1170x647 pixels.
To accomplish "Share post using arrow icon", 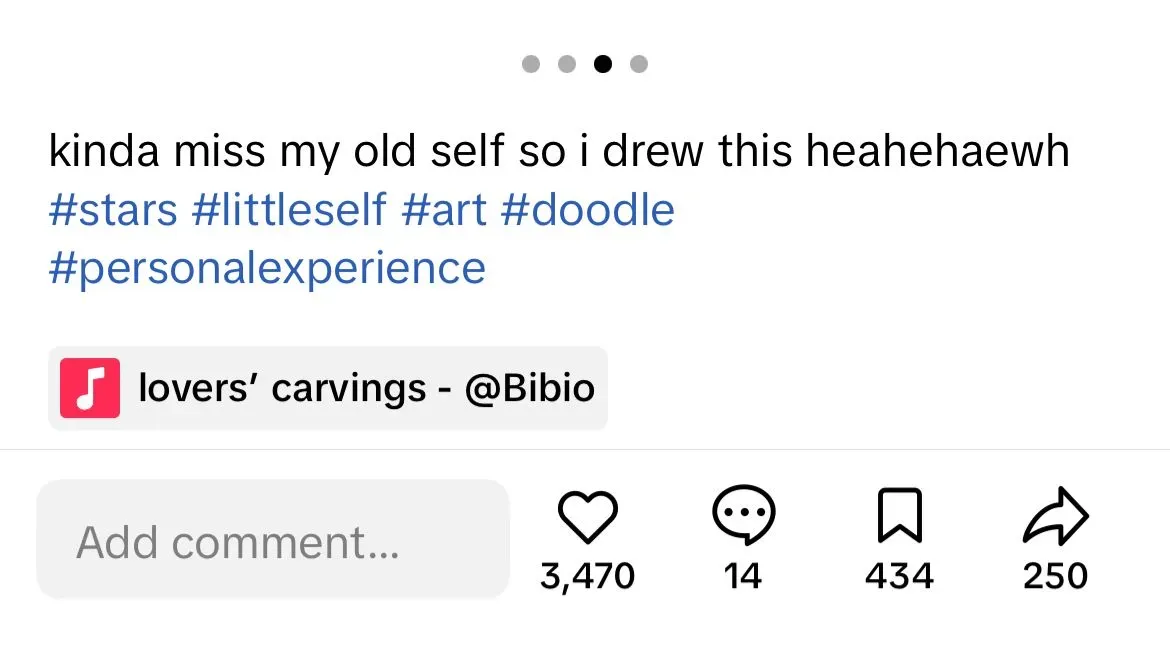I will coord(1055,517).
